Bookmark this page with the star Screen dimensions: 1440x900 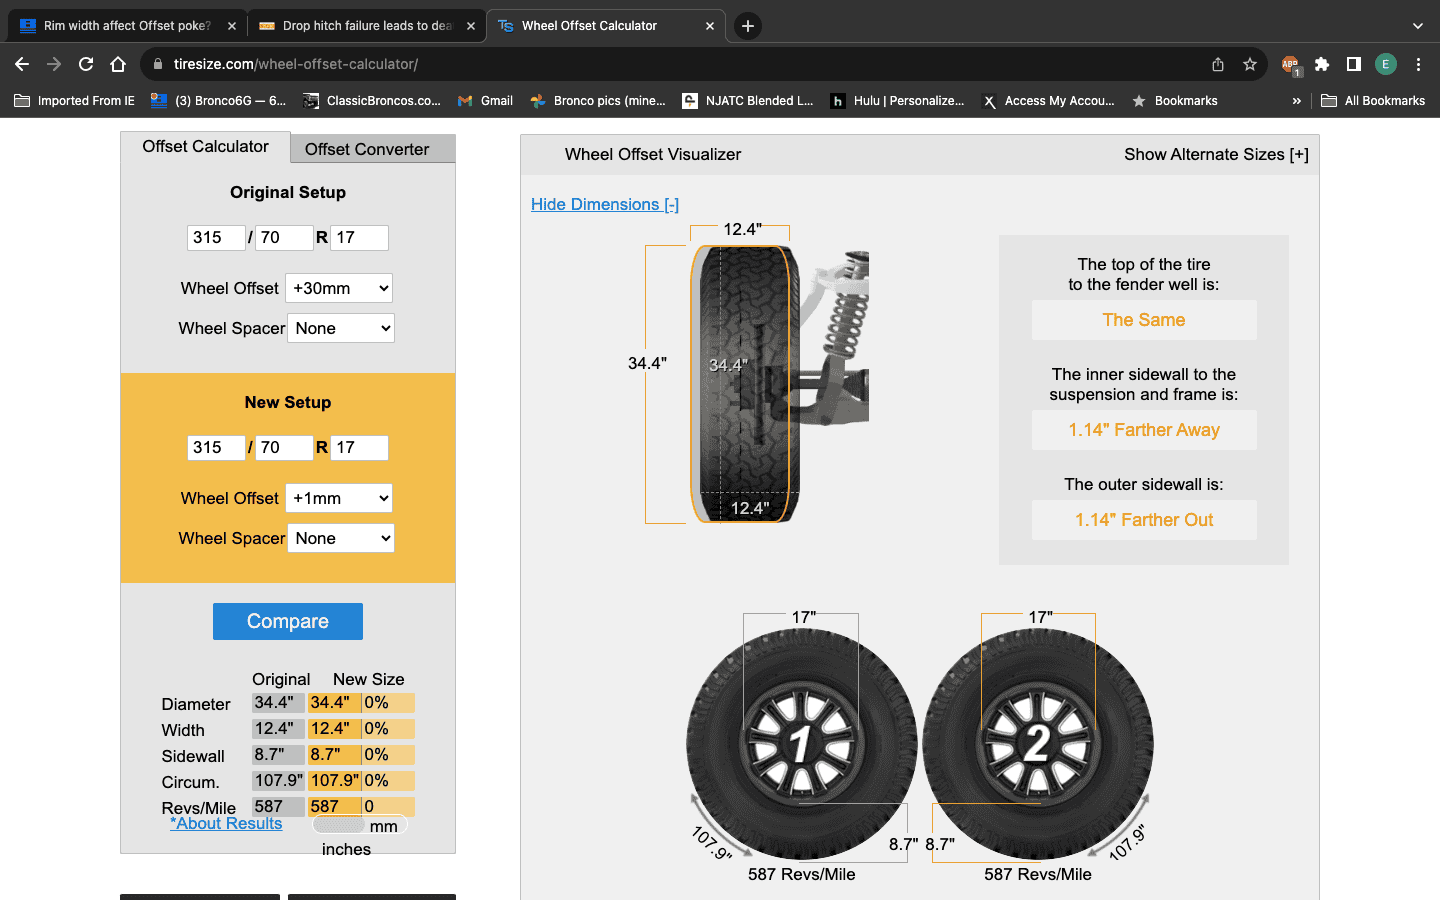point(1250,64)
